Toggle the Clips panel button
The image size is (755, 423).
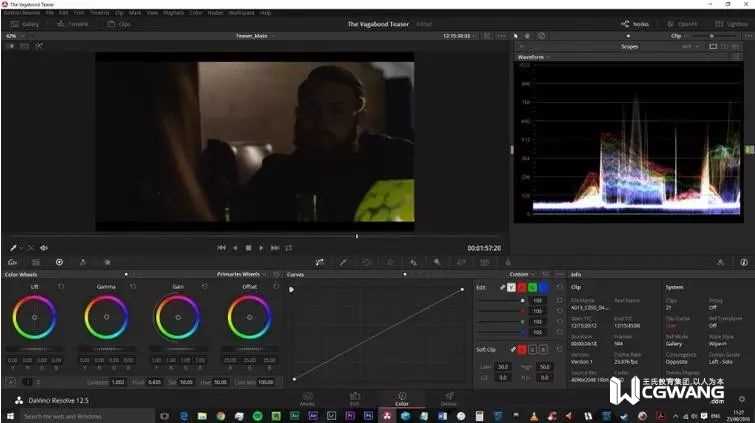click(x=119, y=24)
